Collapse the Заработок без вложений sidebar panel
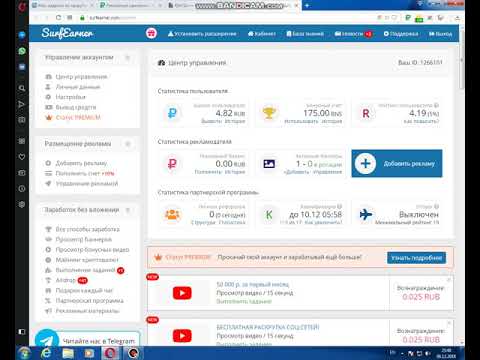 [127, 210]
